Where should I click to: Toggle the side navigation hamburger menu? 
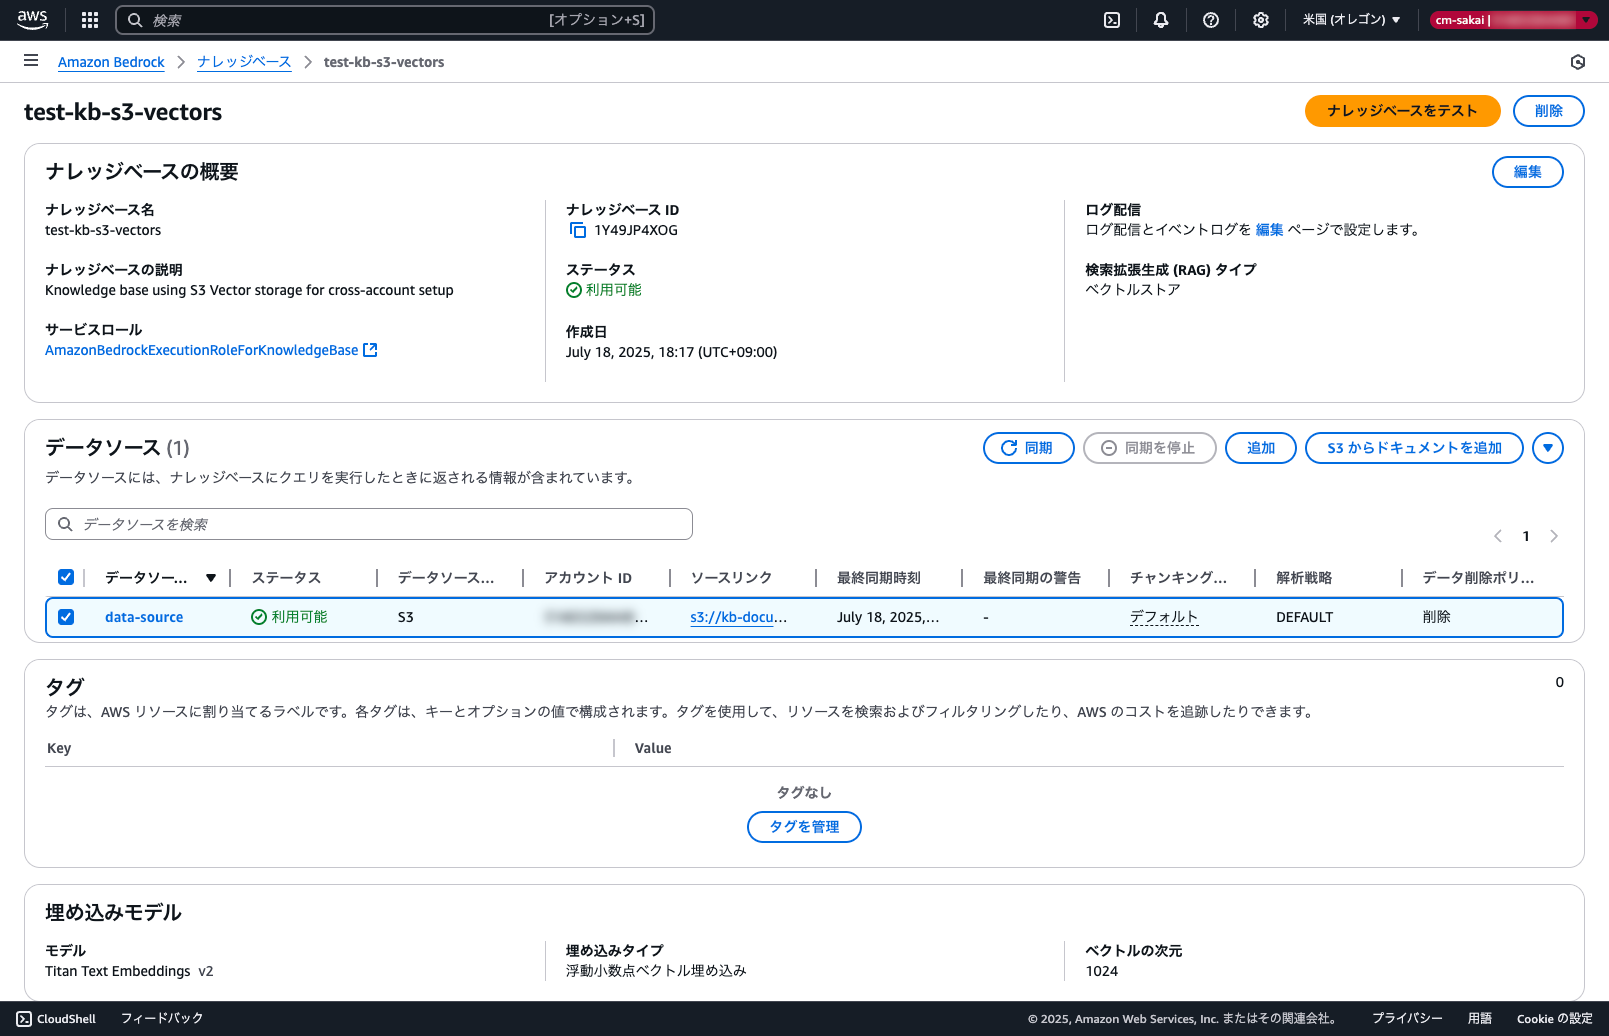31,61
